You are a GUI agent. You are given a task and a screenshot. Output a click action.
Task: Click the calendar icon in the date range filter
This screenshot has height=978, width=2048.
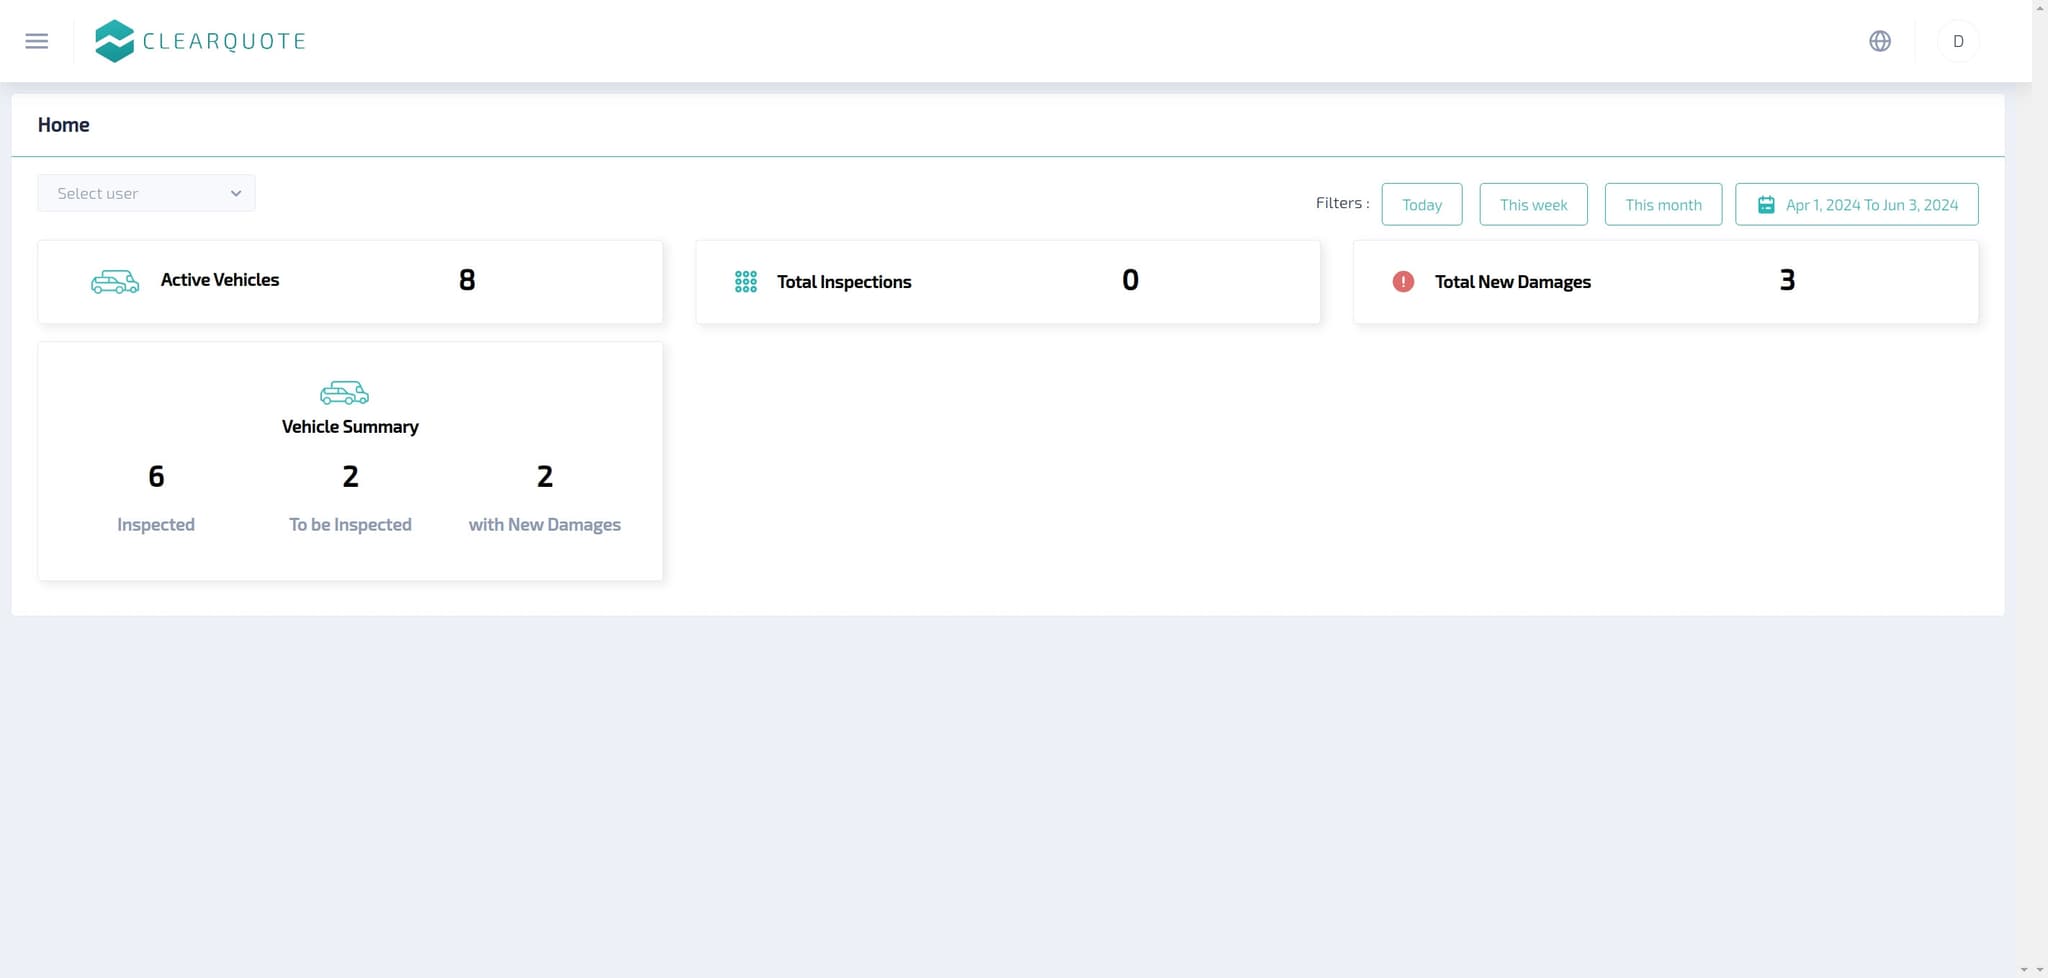[1766, 203]
